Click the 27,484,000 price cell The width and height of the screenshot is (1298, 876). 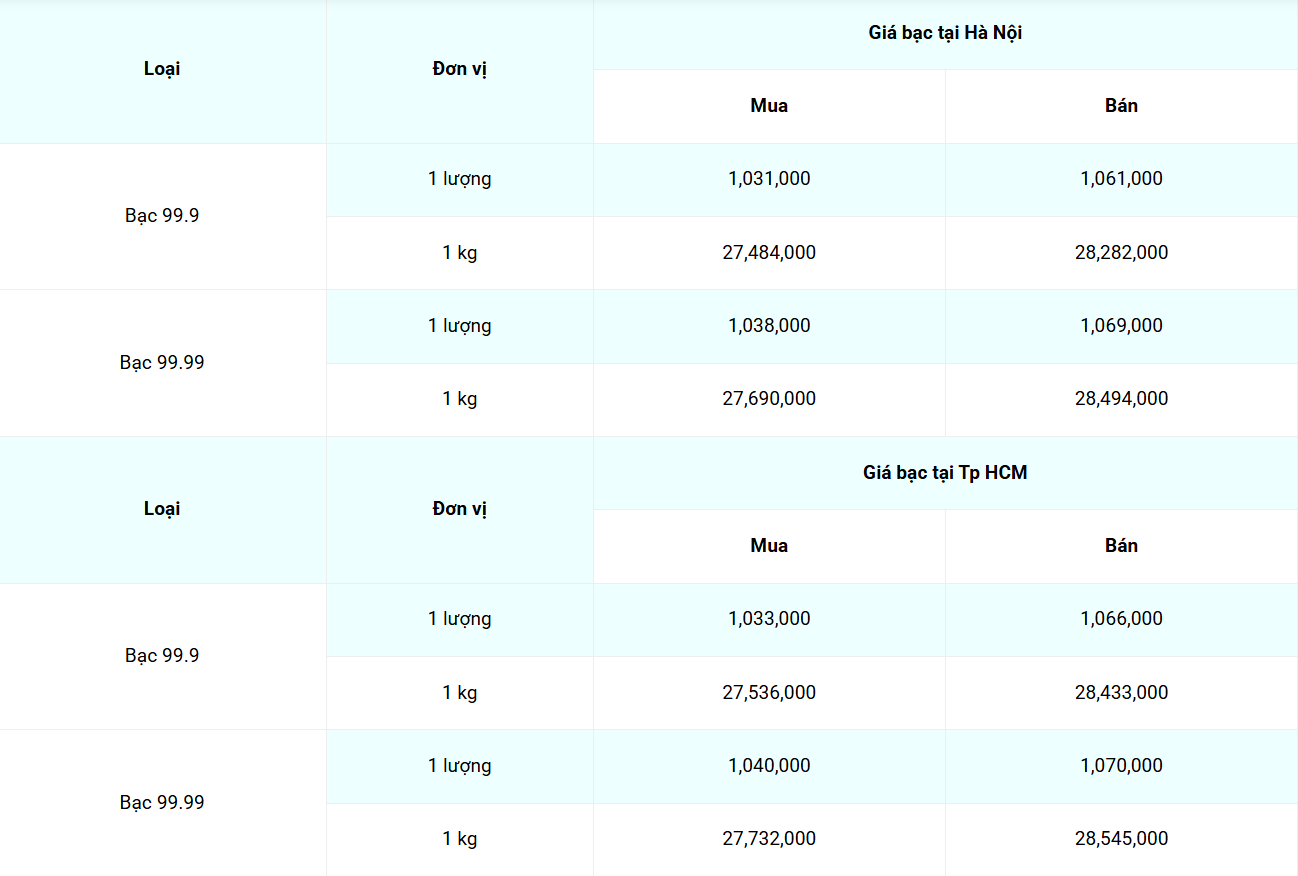pyautogui.click(x=769, y=252)
